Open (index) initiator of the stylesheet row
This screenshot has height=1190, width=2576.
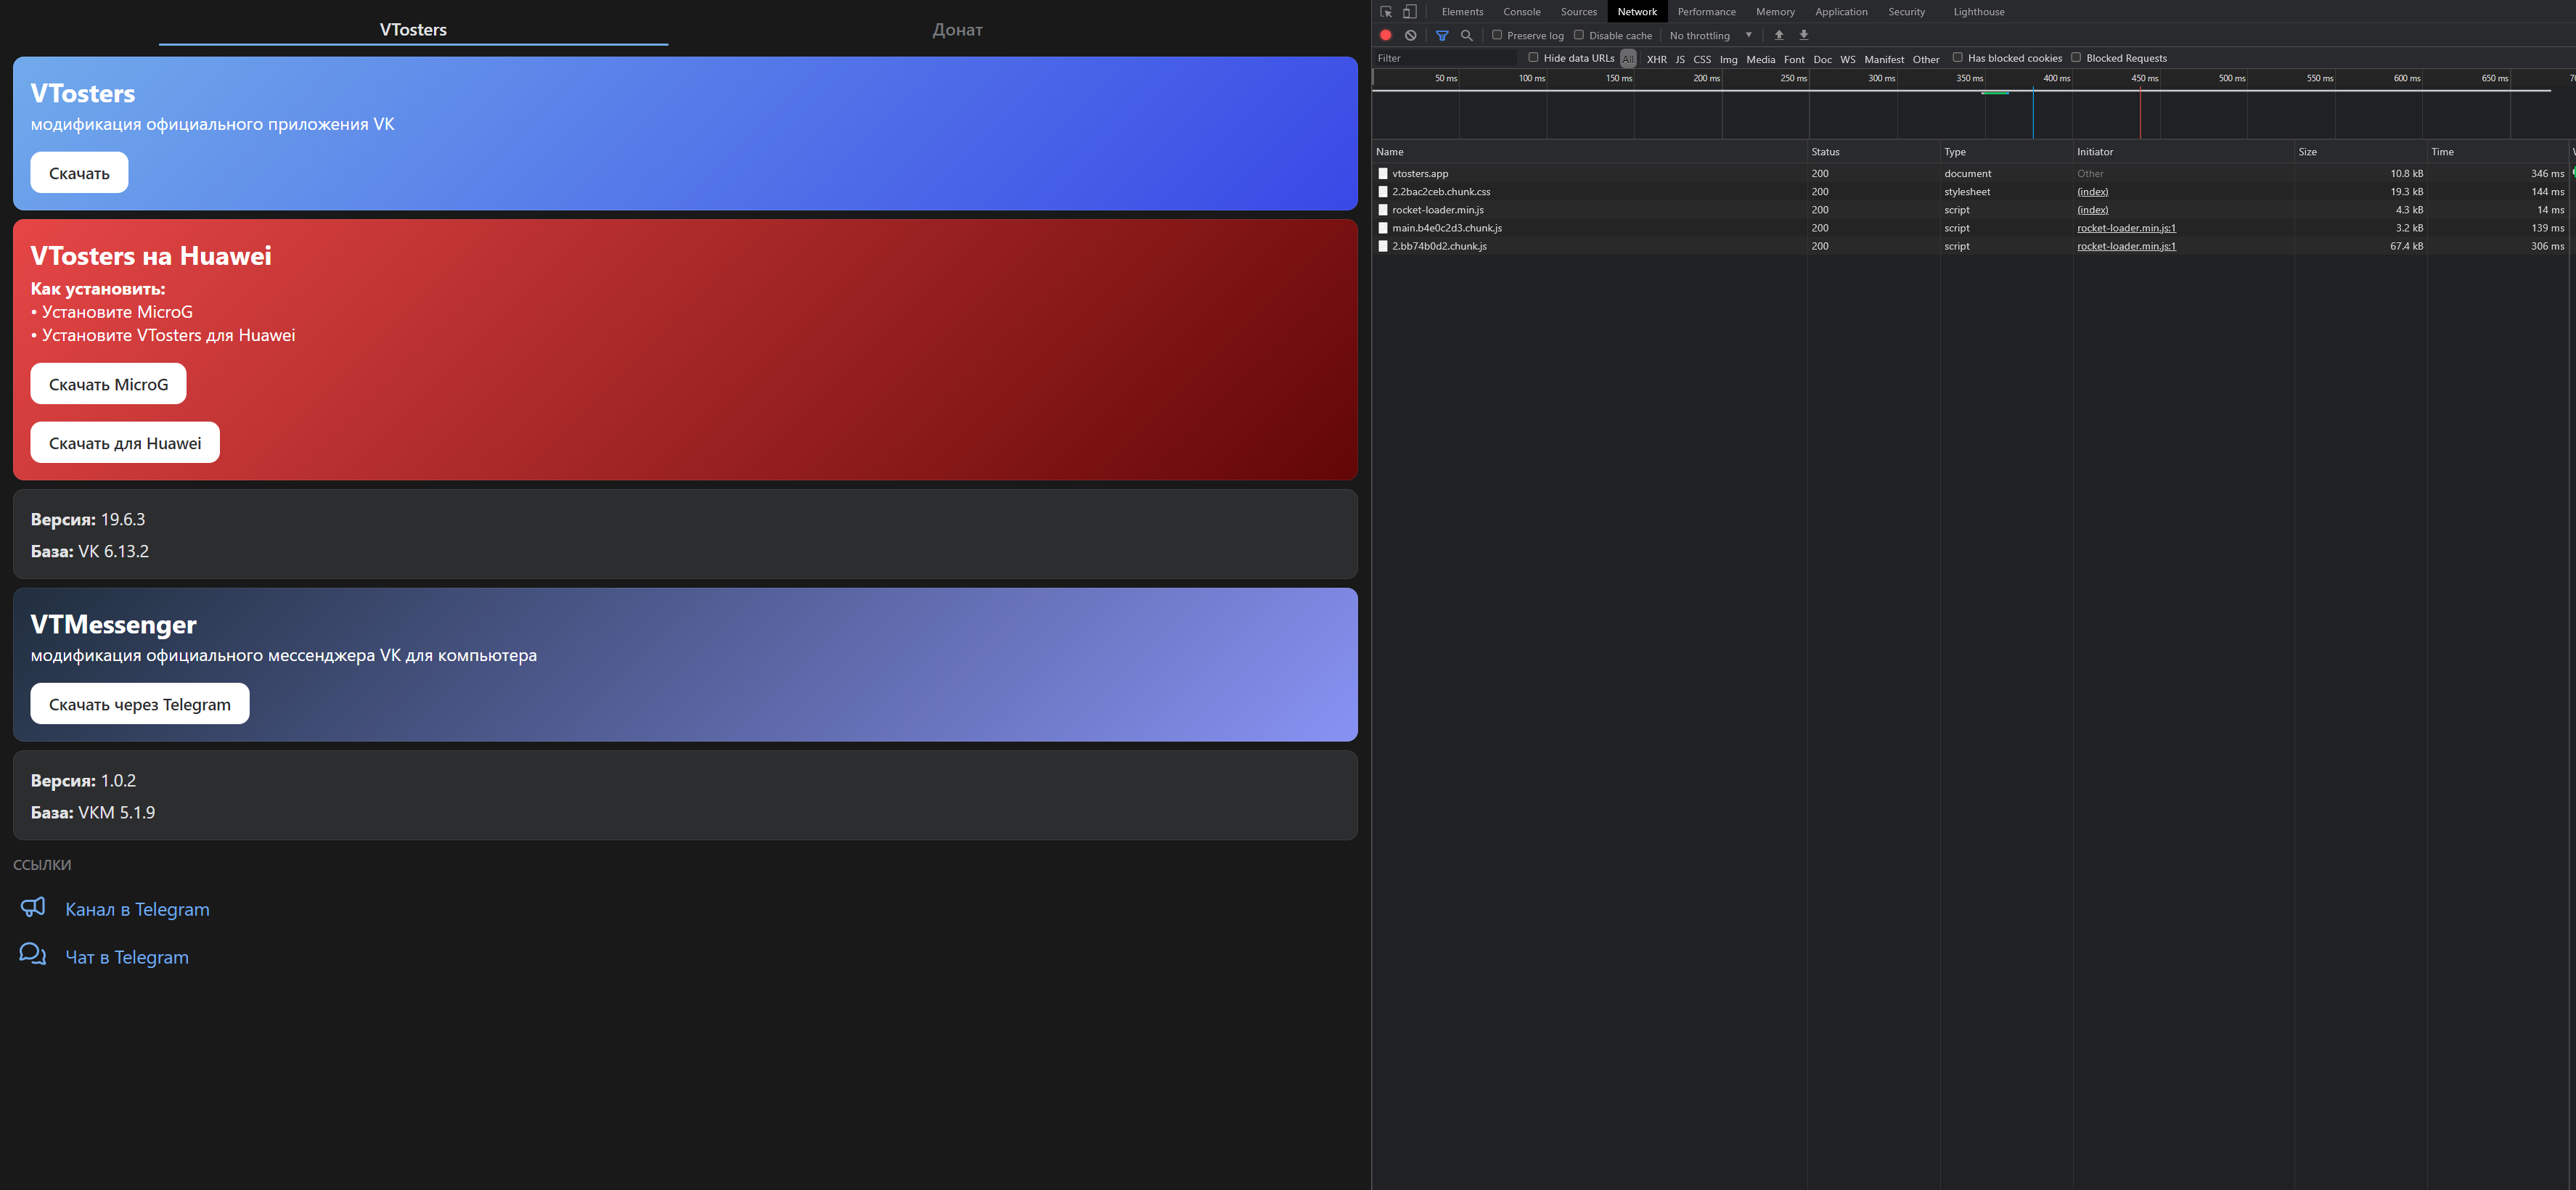coord(2092,192)
